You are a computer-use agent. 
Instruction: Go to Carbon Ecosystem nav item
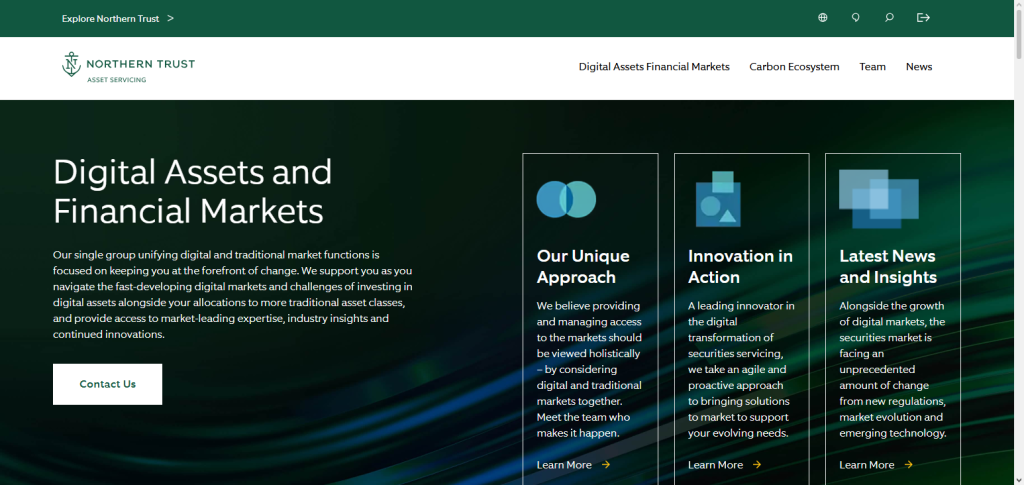click(x=794, y=67)
